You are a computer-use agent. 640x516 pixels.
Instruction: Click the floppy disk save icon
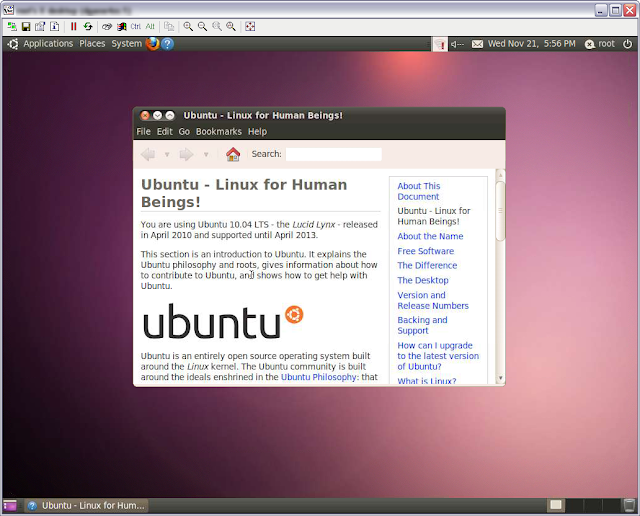[26, 27]
